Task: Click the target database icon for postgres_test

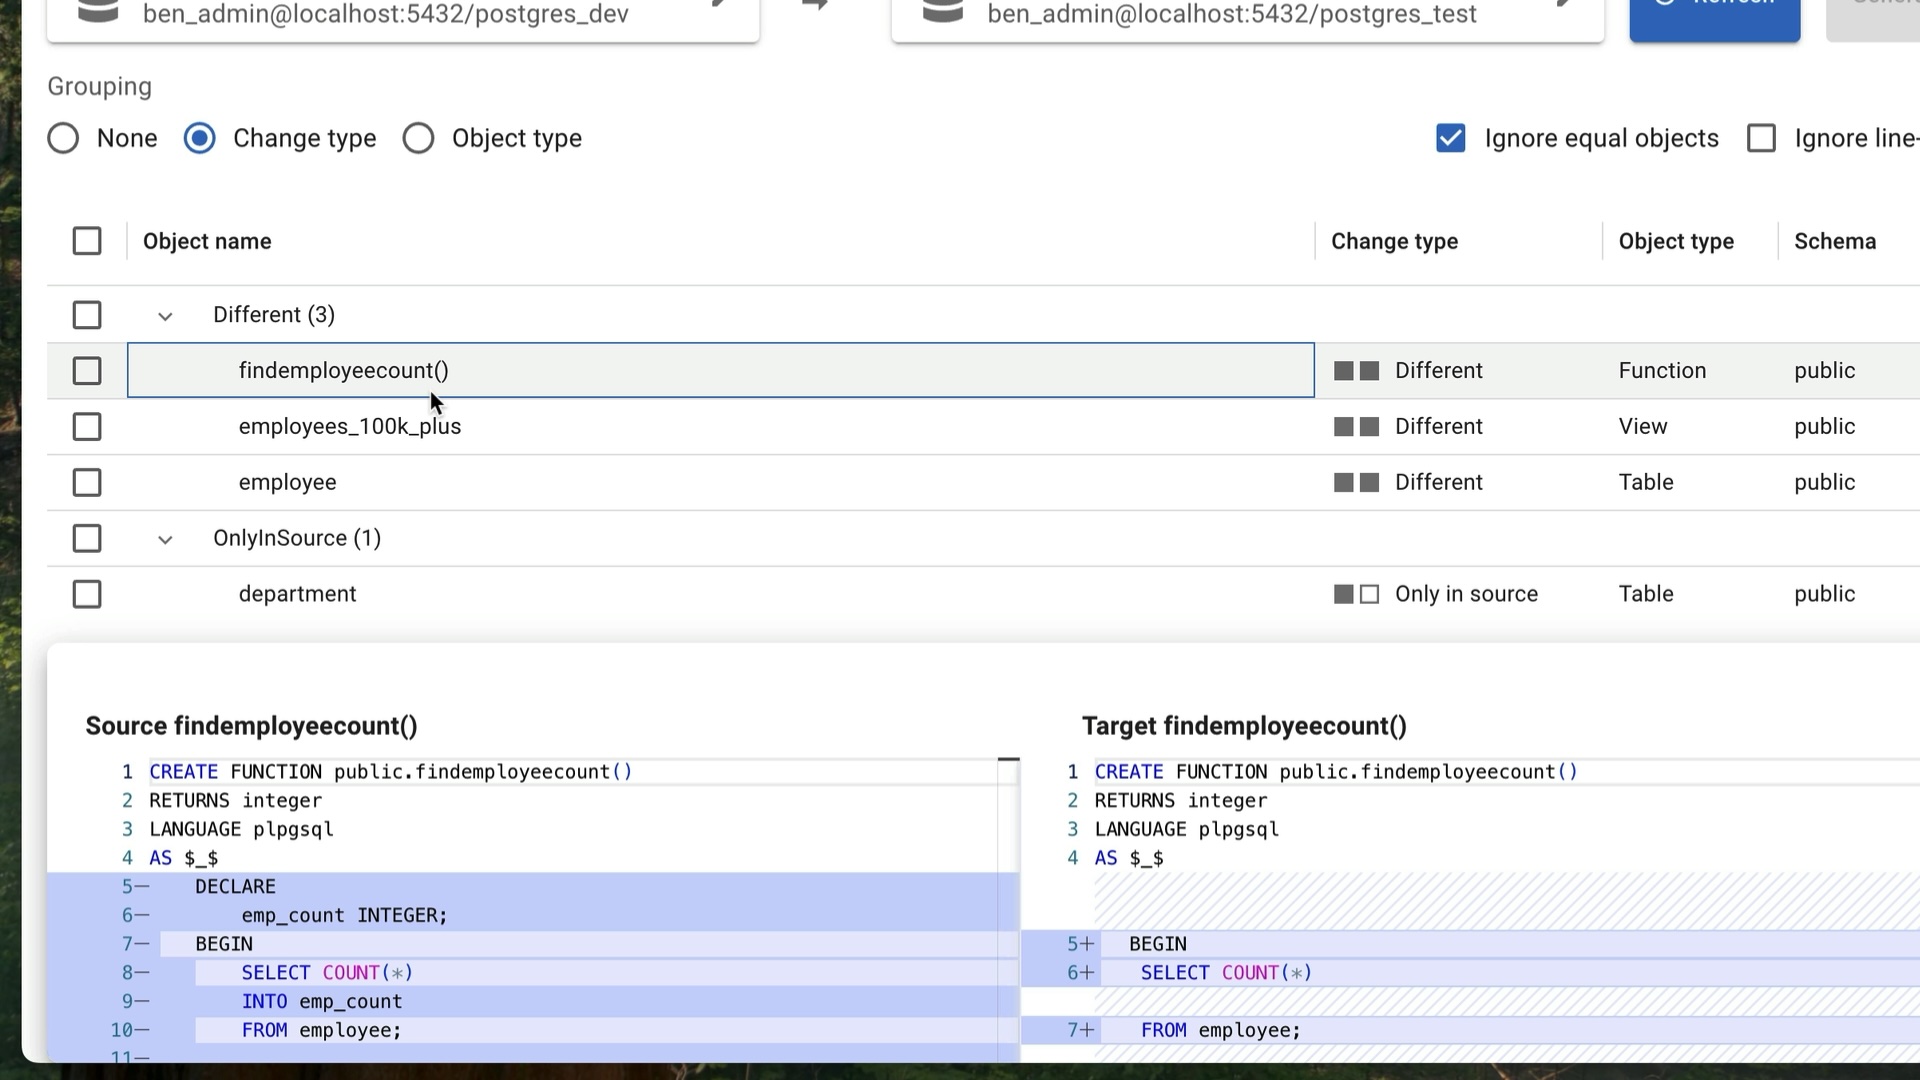Action: point(942,12)
